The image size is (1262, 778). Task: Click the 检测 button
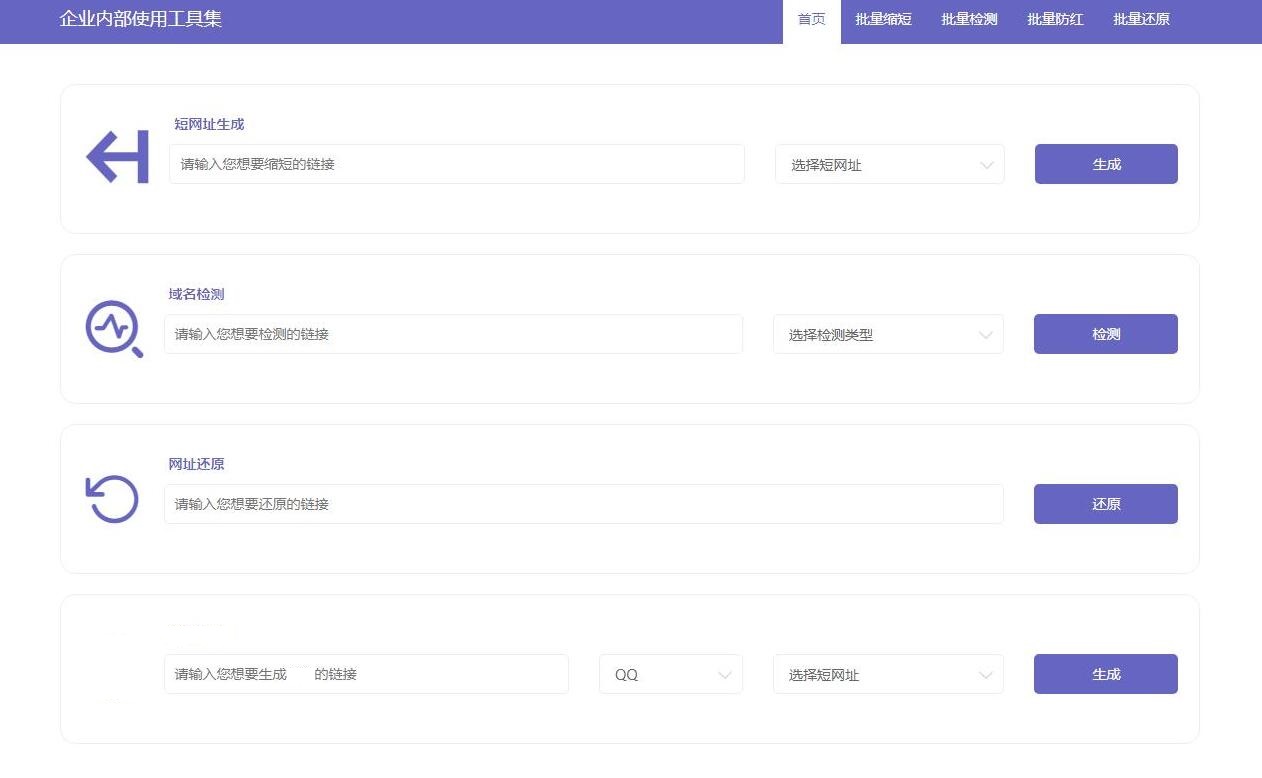click(x=1105, y=334)
